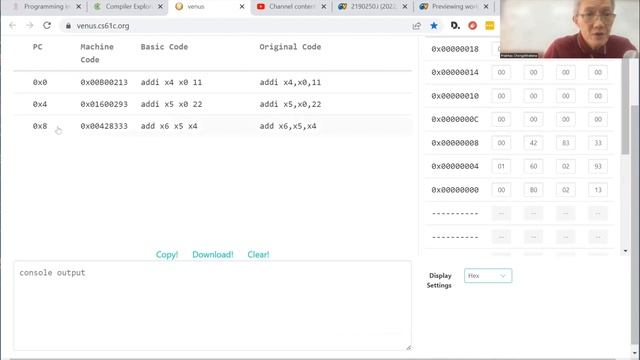Screen dimensions: 640x360
Task: Select instruction row at PC 0x0
Action: click(x=212, y=82)
